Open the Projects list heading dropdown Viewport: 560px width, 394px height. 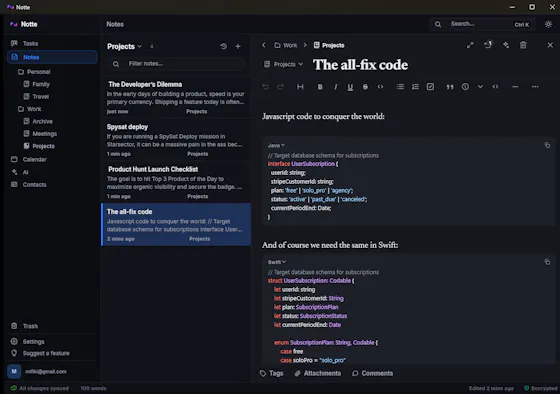pos(125,46)
